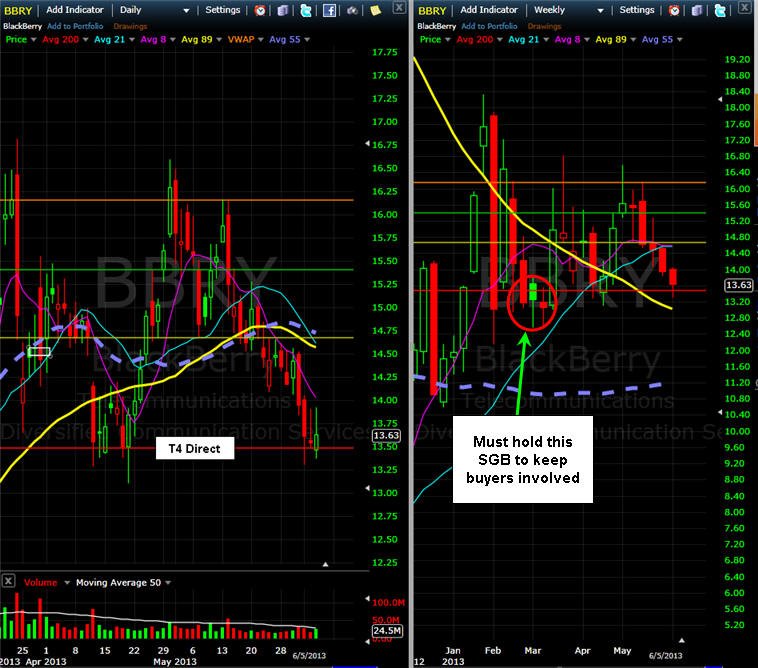Click the BBRY ticker symbol in Daily chart

[x=18, y=10]
